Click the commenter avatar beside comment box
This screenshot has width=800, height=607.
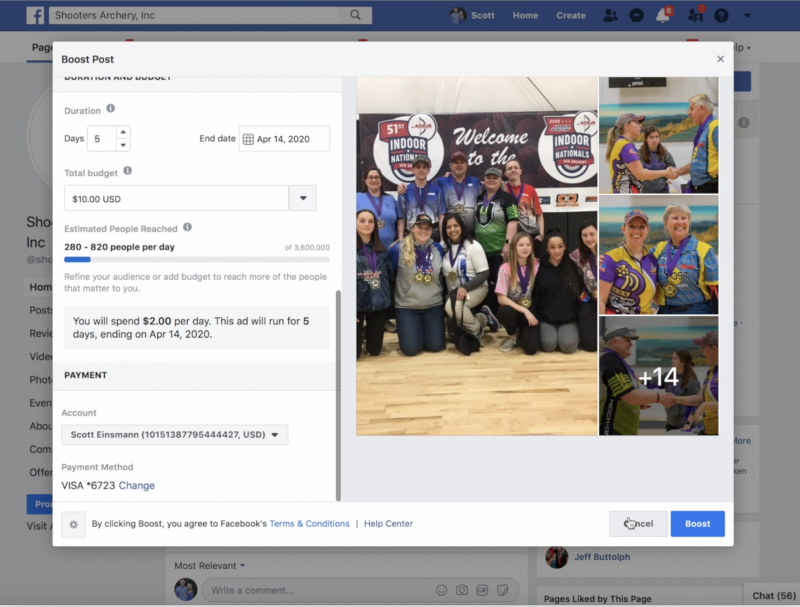[x=186, y=590]
